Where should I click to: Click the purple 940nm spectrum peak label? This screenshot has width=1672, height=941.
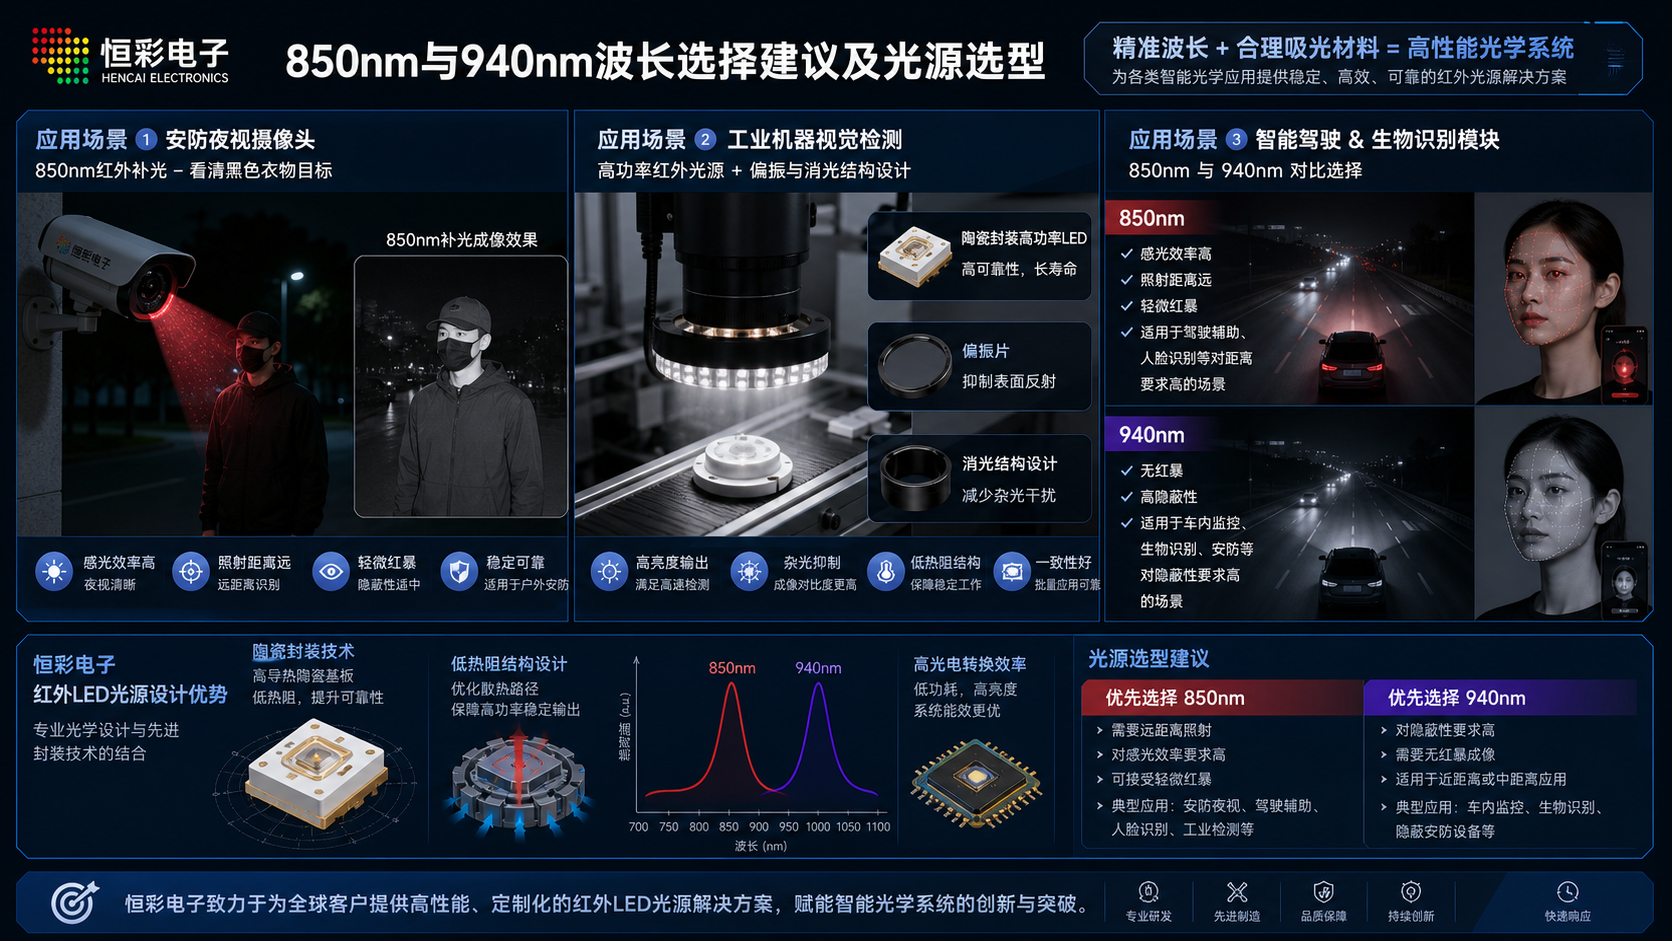[x=818, y=668]
